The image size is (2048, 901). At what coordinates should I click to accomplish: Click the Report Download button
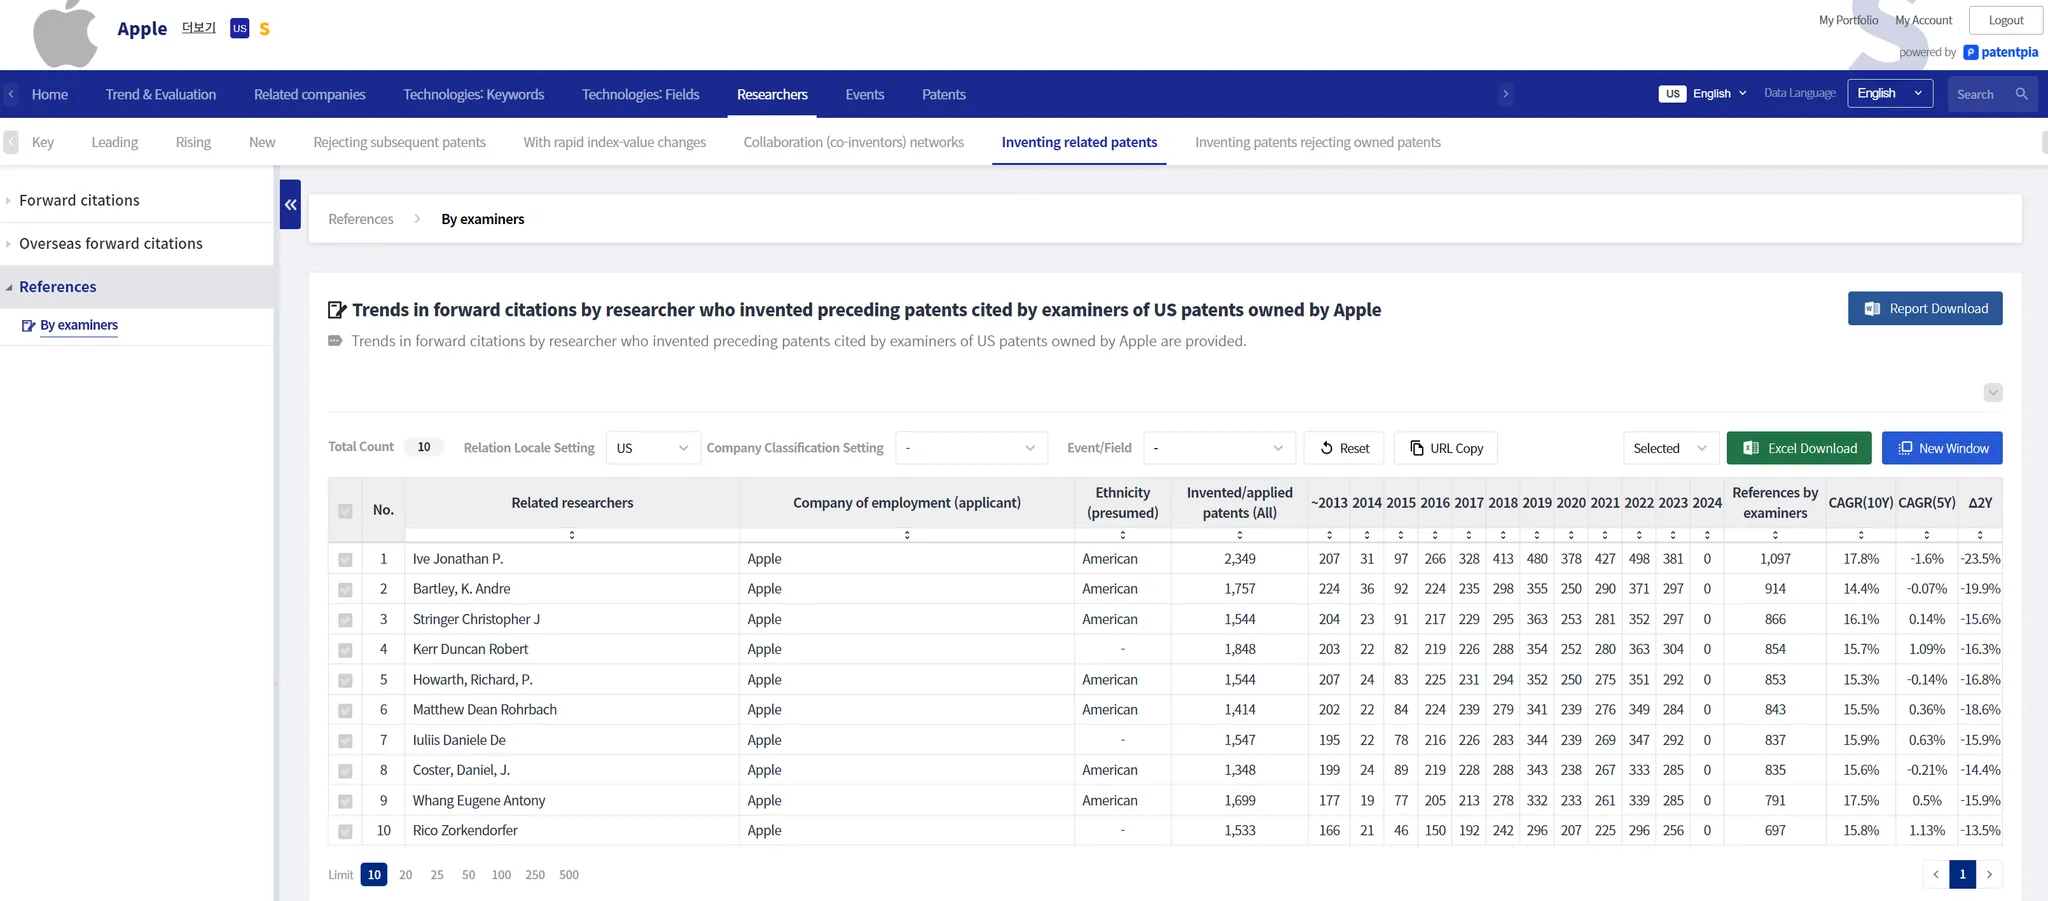[1925, 309]
